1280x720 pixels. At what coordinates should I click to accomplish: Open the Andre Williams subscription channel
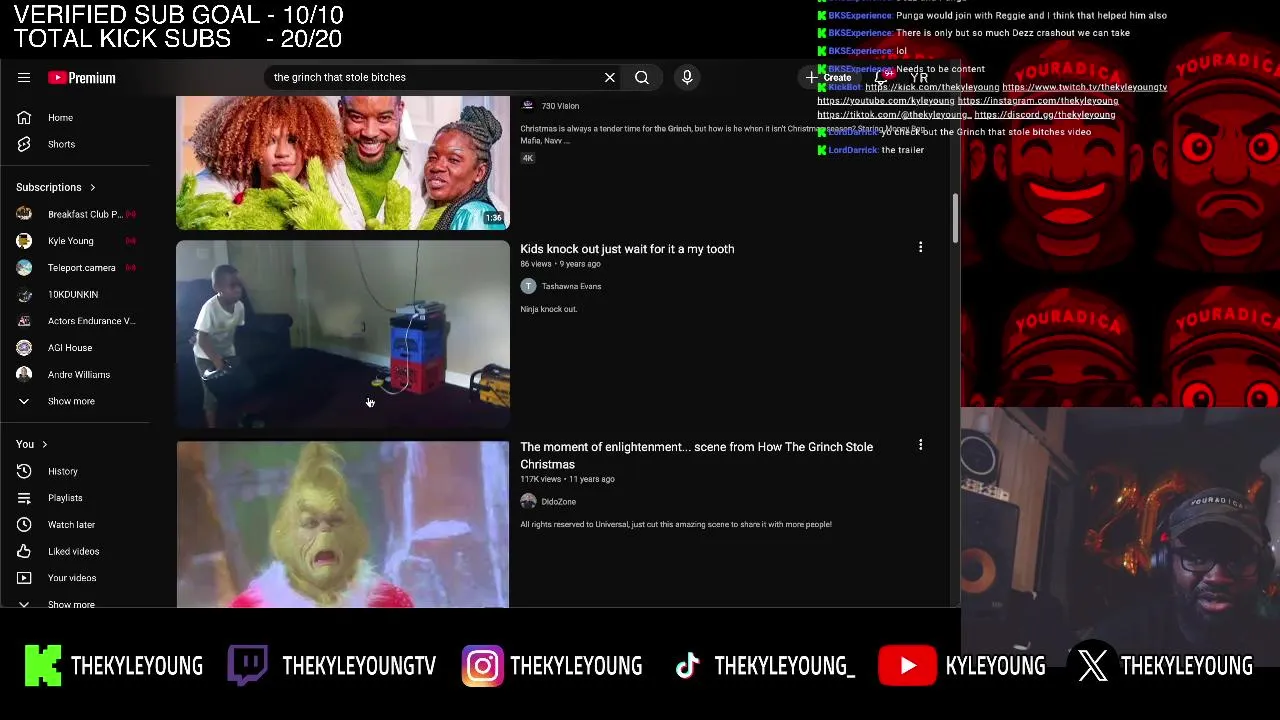click(75, 374)
